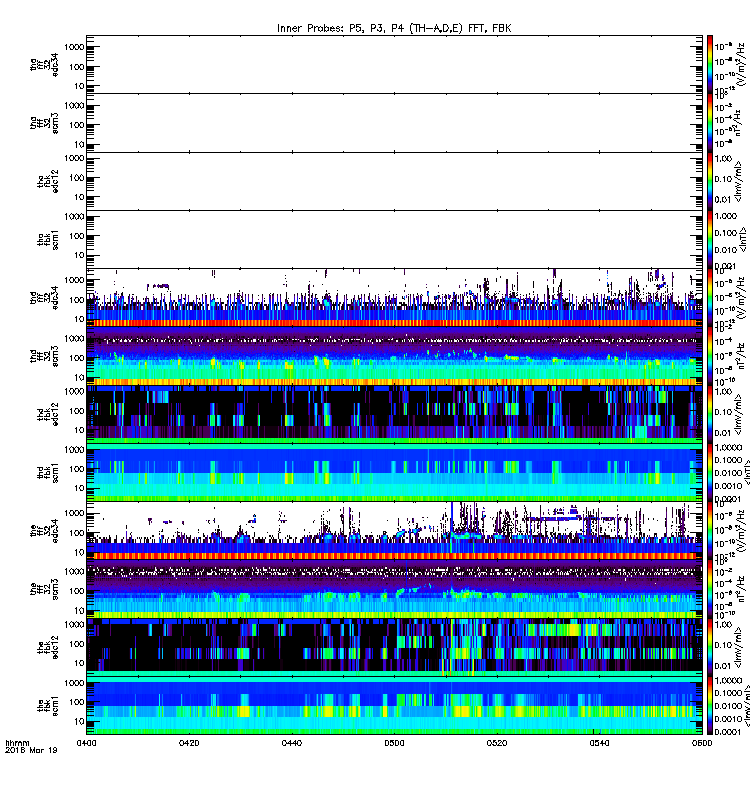
Task: Click the color bar of the thd fbk edc12 panel
Action: (710, 414)
